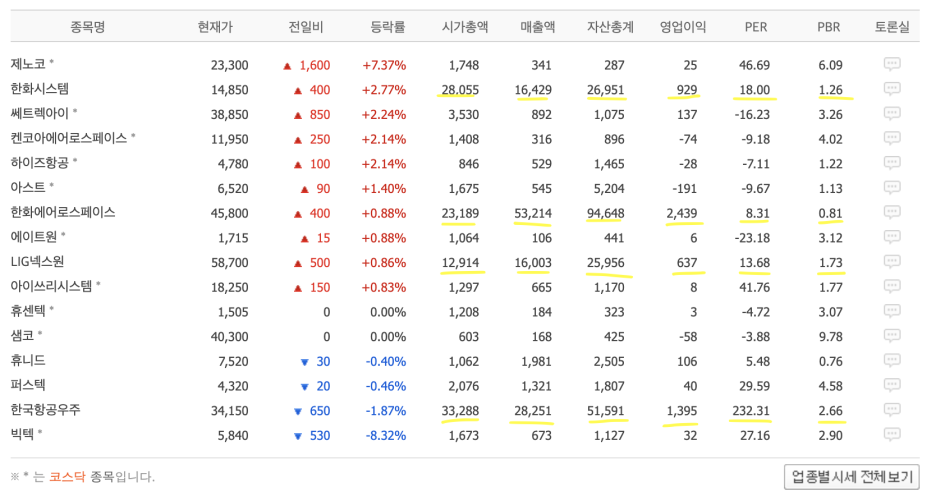This screenshot has width=936, height=496.
Task: Open the discussion room icon for 켄코아에어로스페이스
Action: click(892, 138)
